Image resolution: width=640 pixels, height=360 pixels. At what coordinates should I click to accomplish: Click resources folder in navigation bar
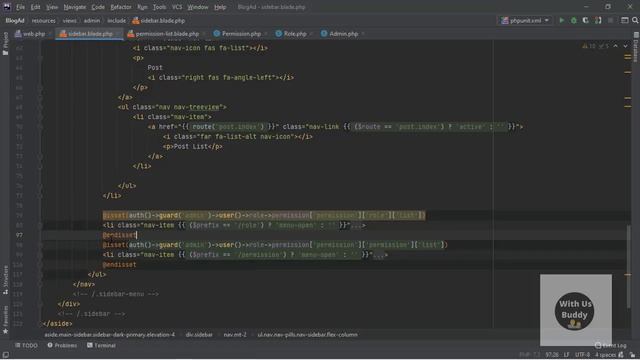[x=43, y=20]
